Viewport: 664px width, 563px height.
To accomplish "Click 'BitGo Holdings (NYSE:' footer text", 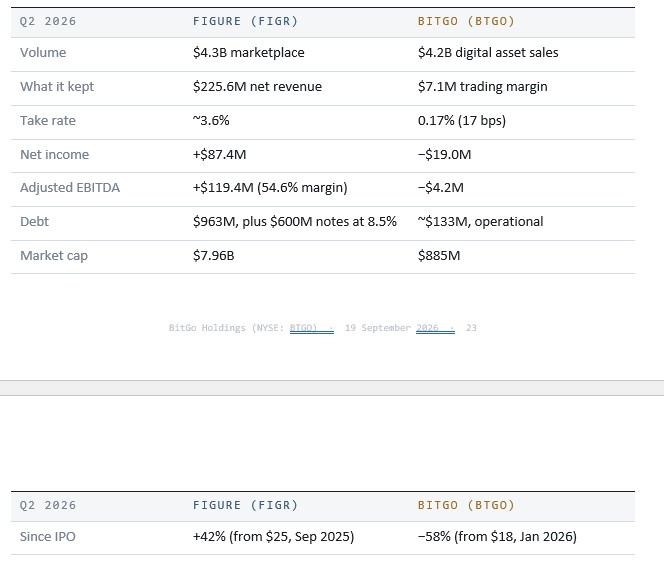I will pyautogui.click(x=227, y=328).
